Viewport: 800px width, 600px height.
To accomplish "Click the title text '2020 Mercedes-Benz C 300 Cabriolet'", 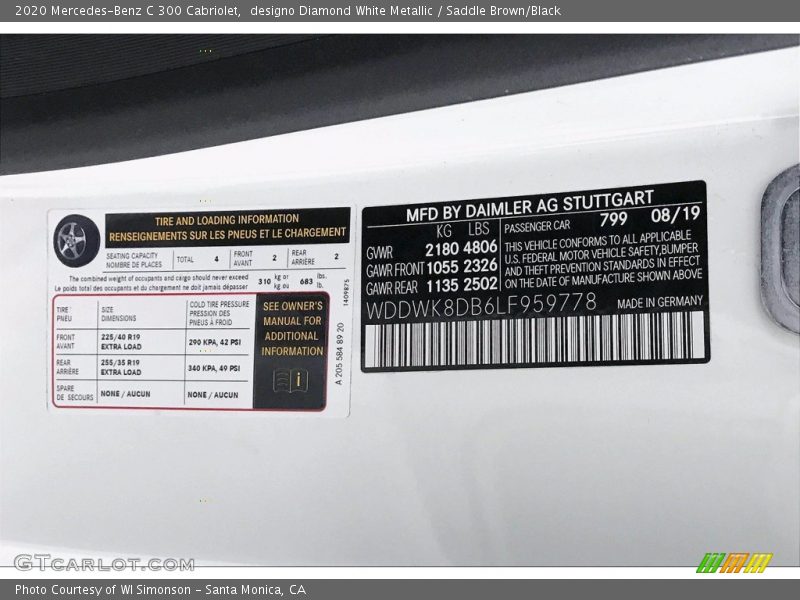I will [x=128, y=11].
